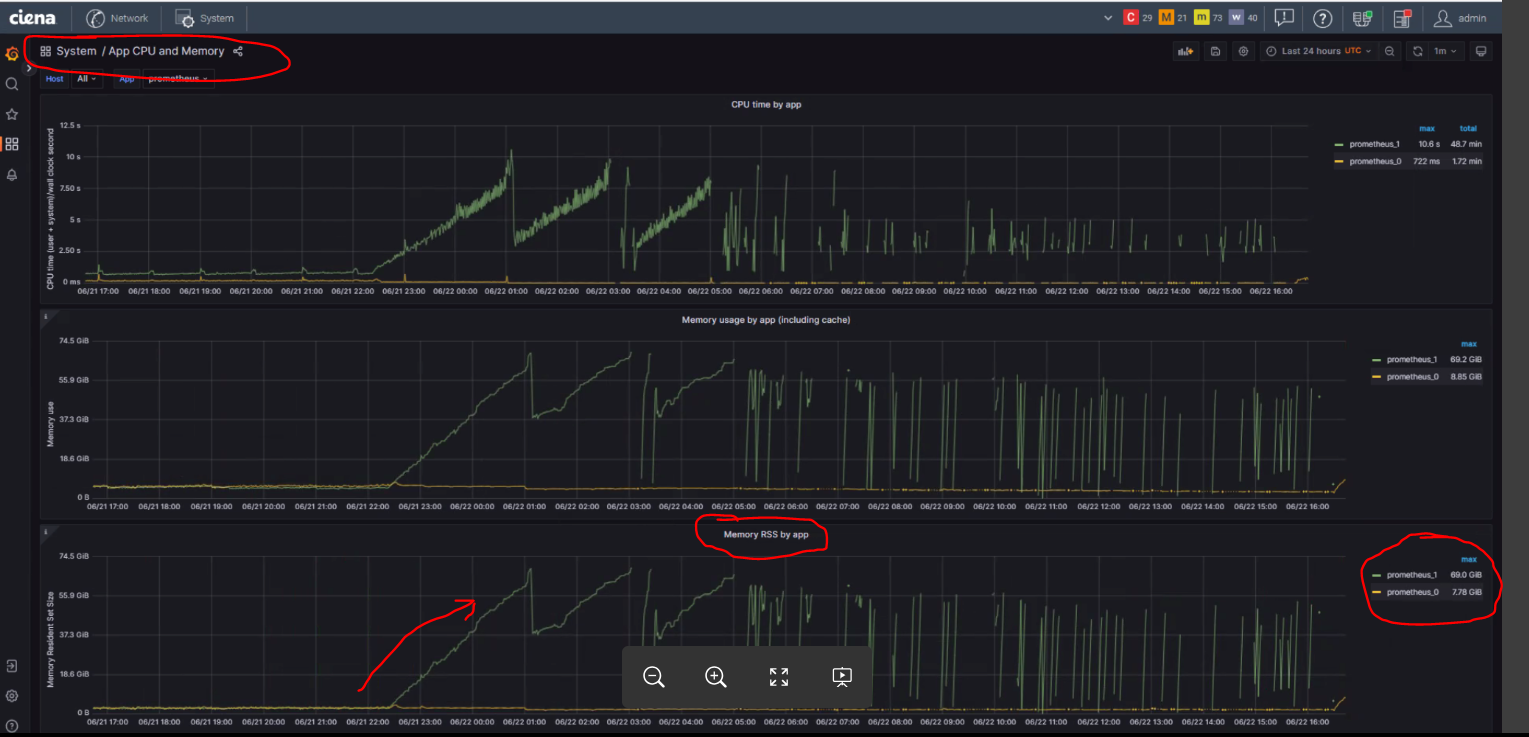Open the Grafana home logo
The height and width of the screenshot is (737, 1529).
tap(12, 53)
